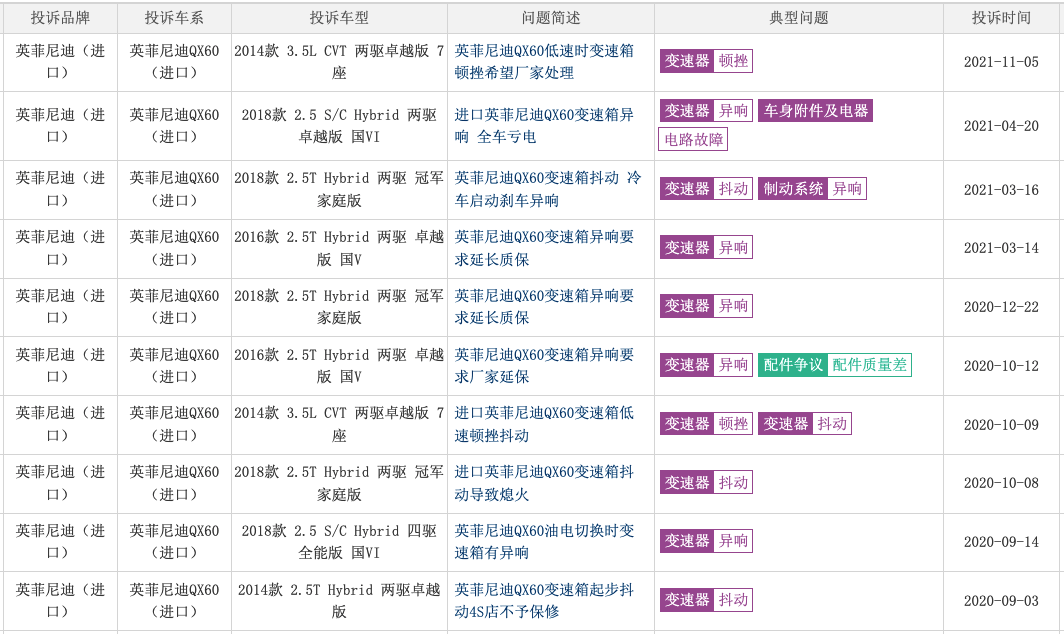Click the 变速器 抖动 tag in 2020-10-09 row
Image resolution: width=1064 pixels, height=634 pixels.
click(x=805, y=424)
